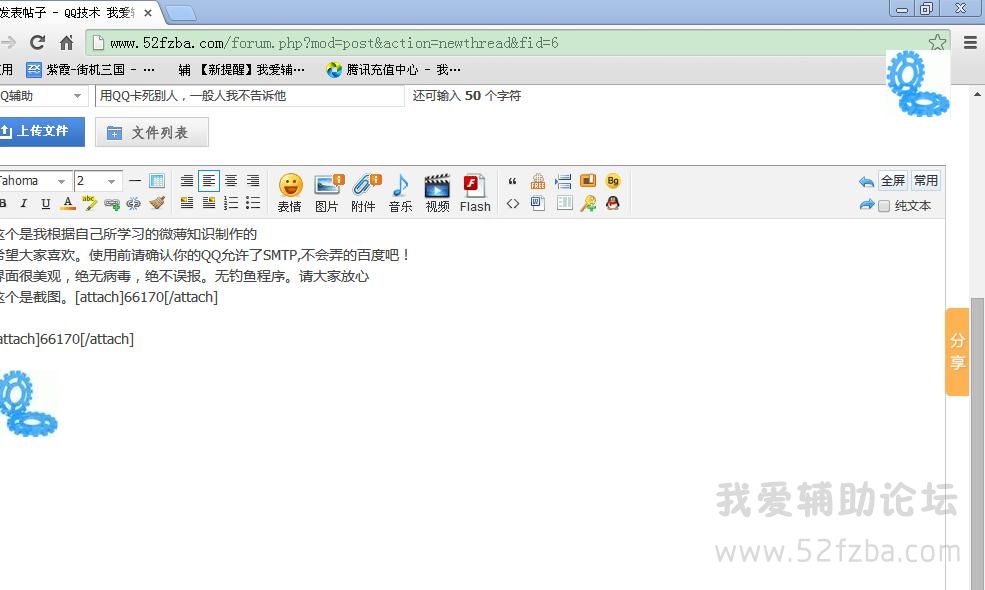
Task: Insert music with 音乐 button
Action: click(400, 193)
